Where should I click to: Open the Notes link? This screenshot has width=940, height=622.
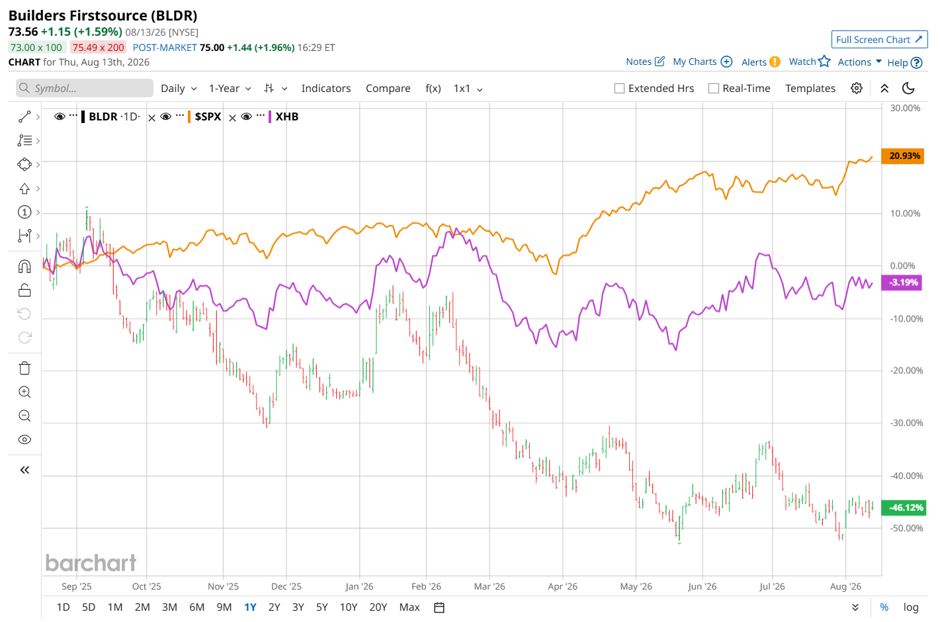click(645, 62)
